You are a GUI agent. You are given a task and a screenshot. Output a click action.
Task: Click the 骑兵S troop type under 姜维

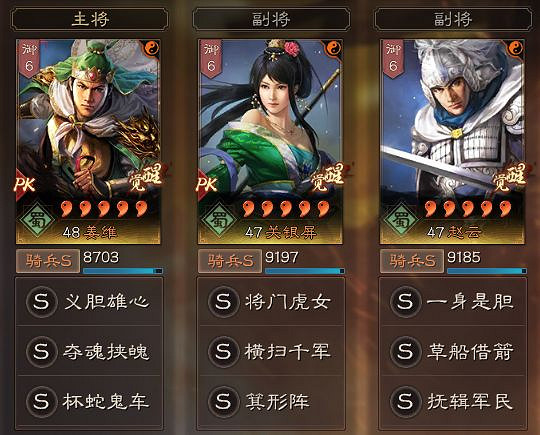[48, 261]
